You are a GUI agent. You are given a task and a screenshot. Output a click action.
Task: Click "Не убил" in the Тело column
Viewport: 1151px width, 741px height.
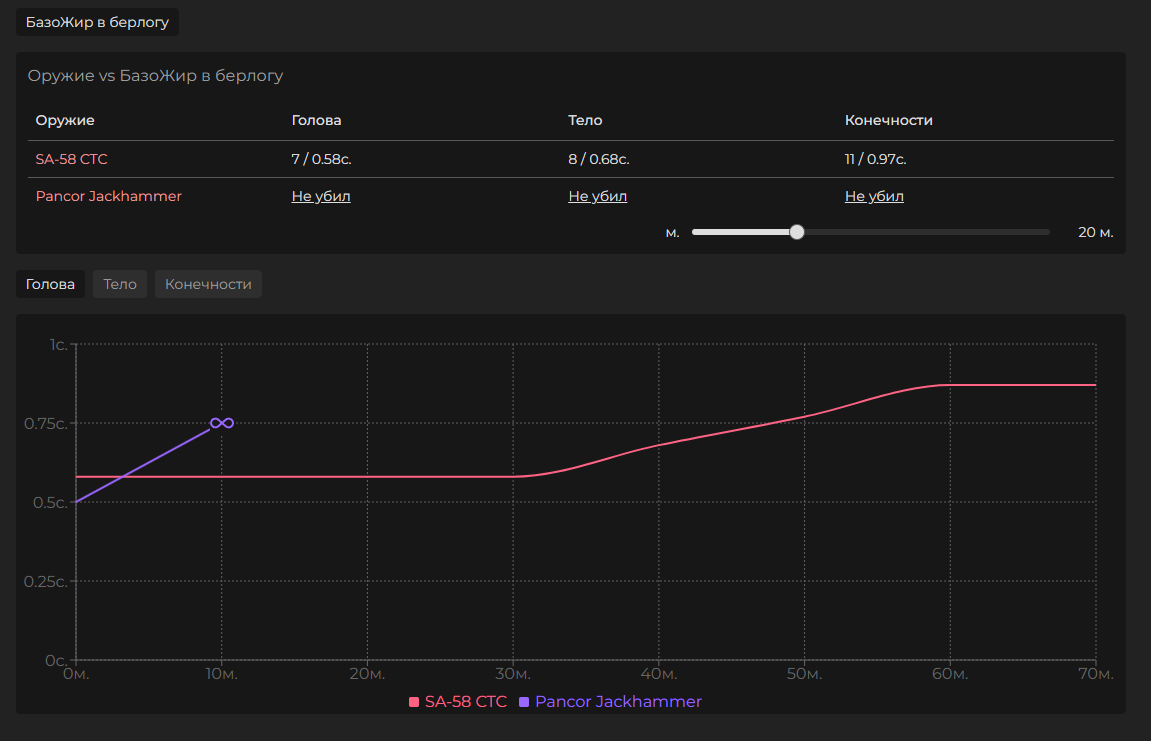(597, 196)
